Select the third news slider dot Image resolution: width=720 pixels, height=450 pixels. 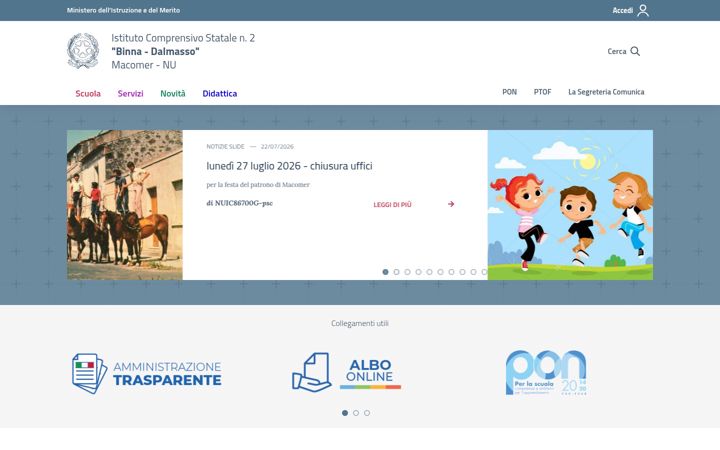coord(407,272)
